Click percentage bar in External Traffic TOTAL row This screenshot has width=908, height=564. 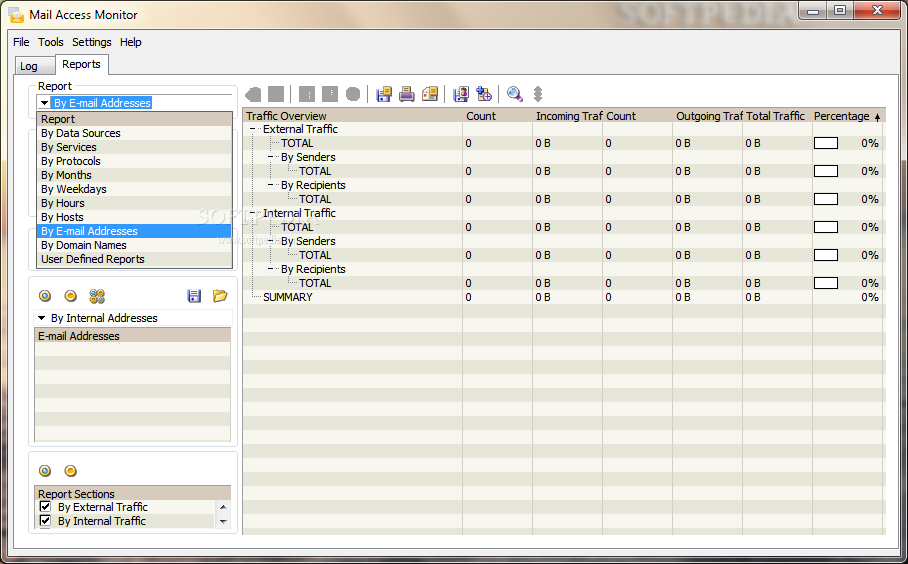coord(826,143)
